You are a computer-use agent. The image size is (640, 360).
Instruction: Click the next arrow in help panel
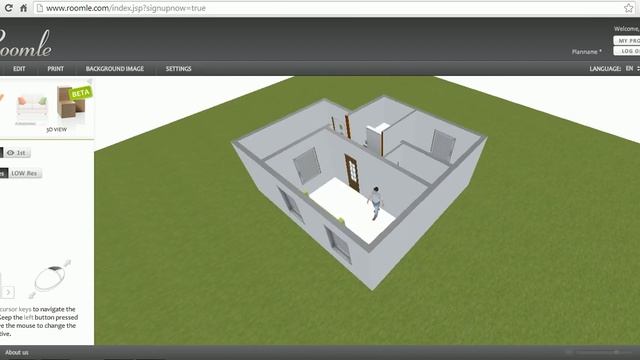tap(8, 292)
